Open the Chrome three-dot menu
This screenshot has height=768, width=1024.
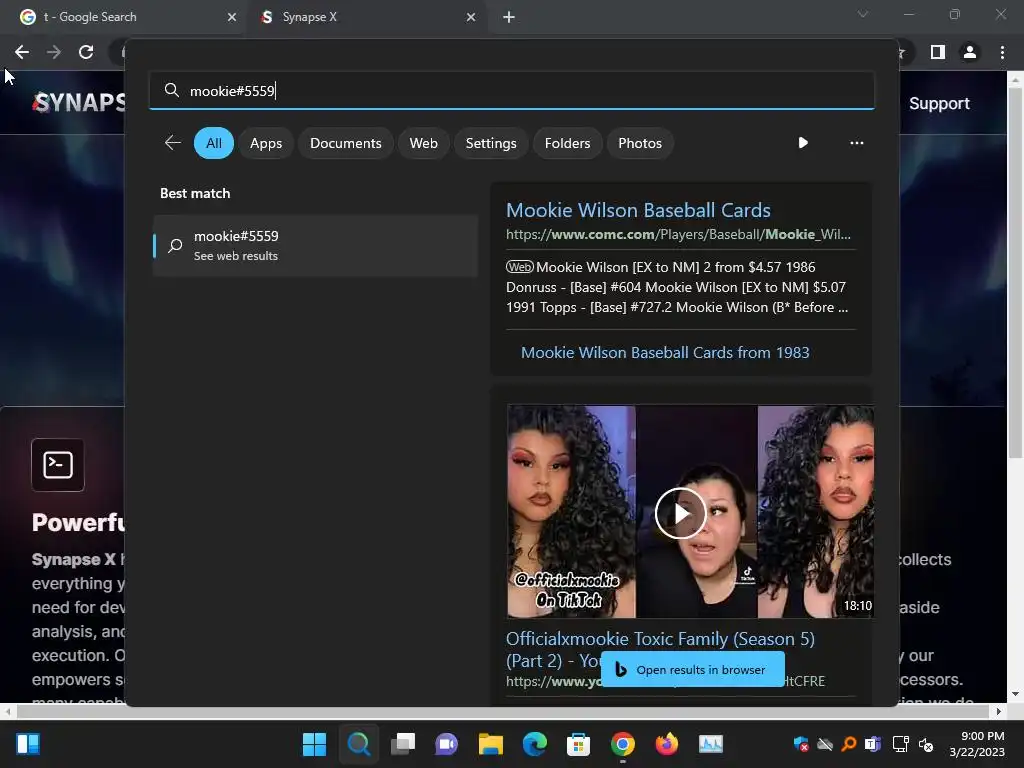click(1002, 52)
